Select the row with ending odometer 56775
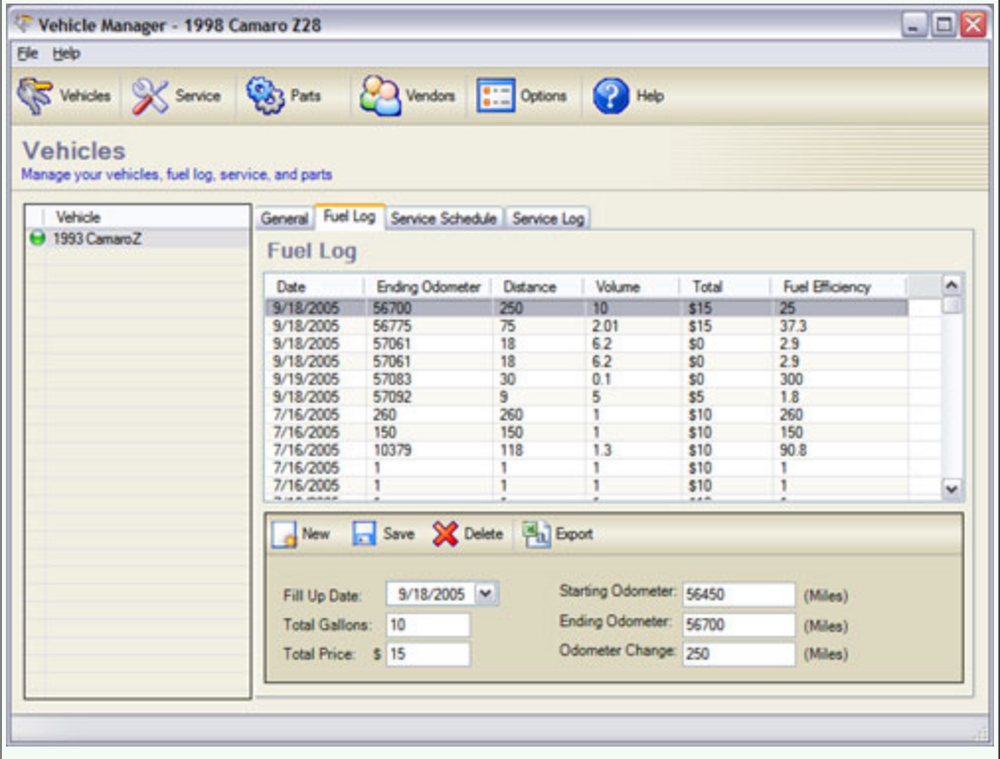 [587, 326]
